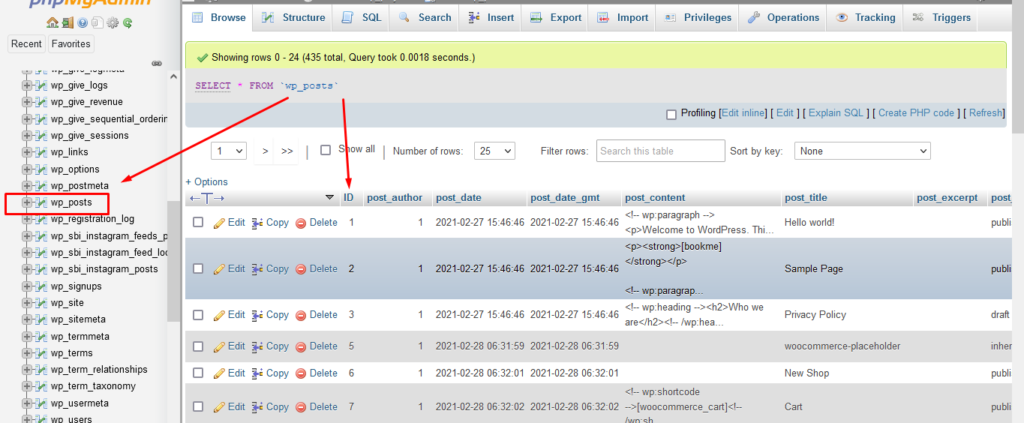Click the Edit inline link
Screen dimensions: 1024x423
pos(743,113)
